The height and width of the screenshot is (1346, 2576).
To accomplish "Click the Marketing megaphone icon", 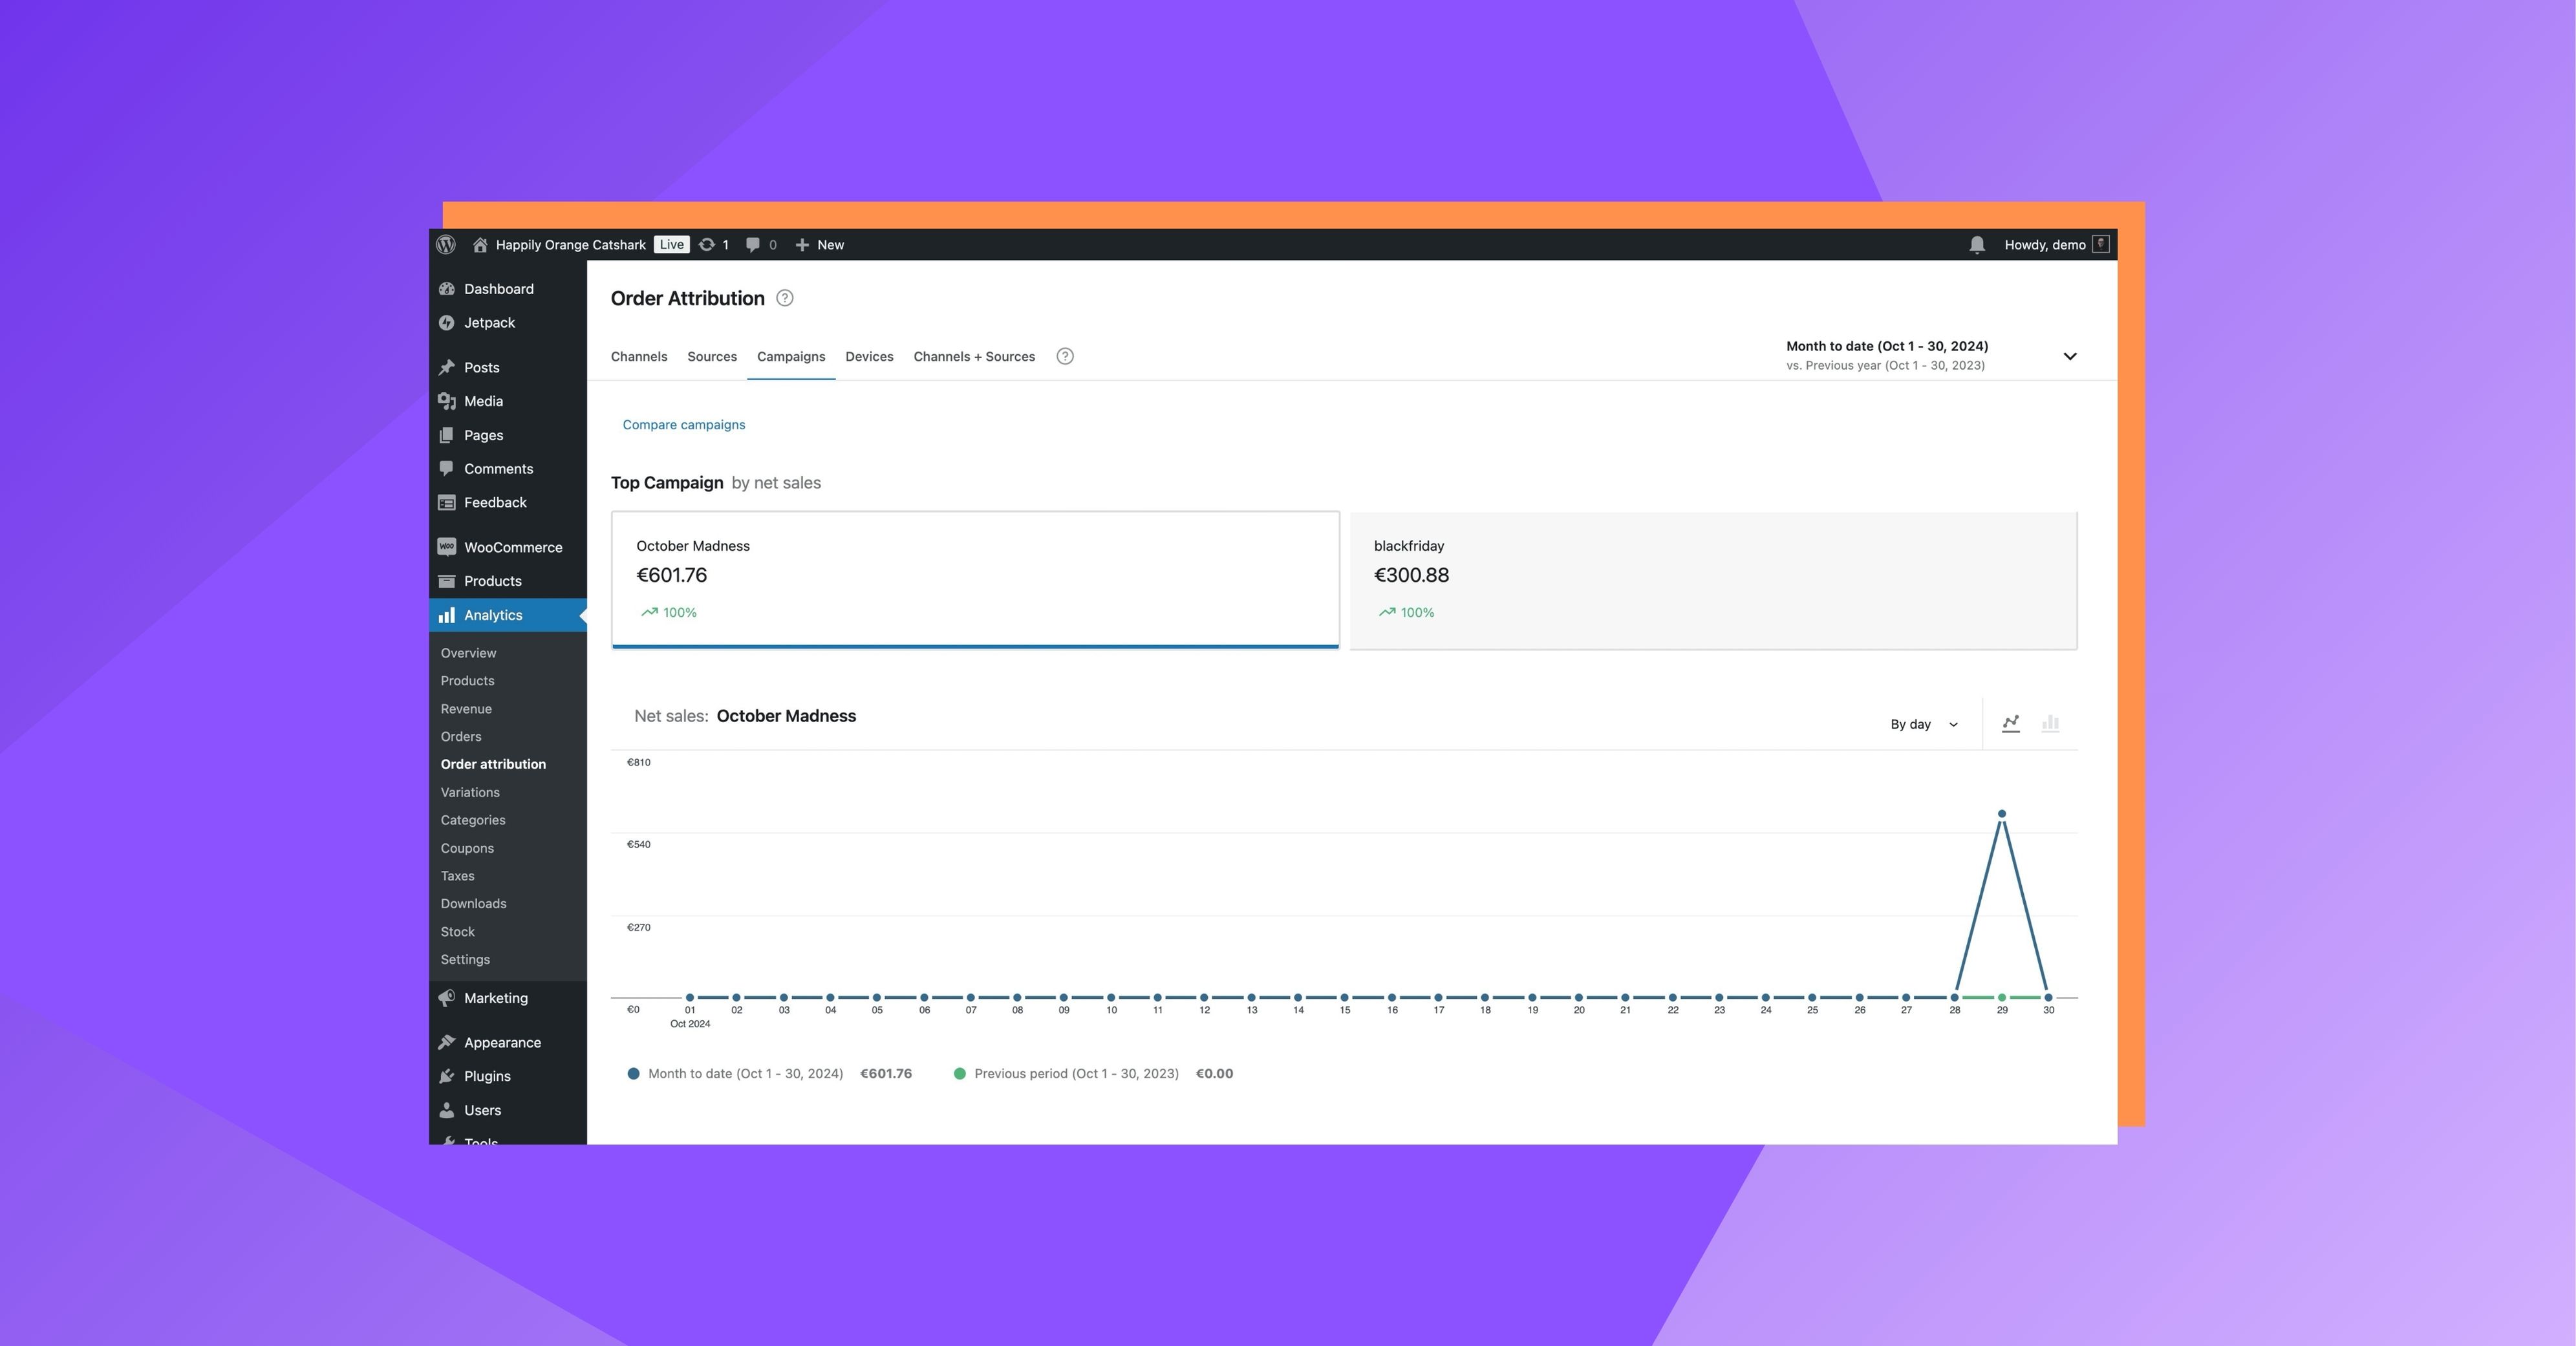I will click(x=447, y=998).
